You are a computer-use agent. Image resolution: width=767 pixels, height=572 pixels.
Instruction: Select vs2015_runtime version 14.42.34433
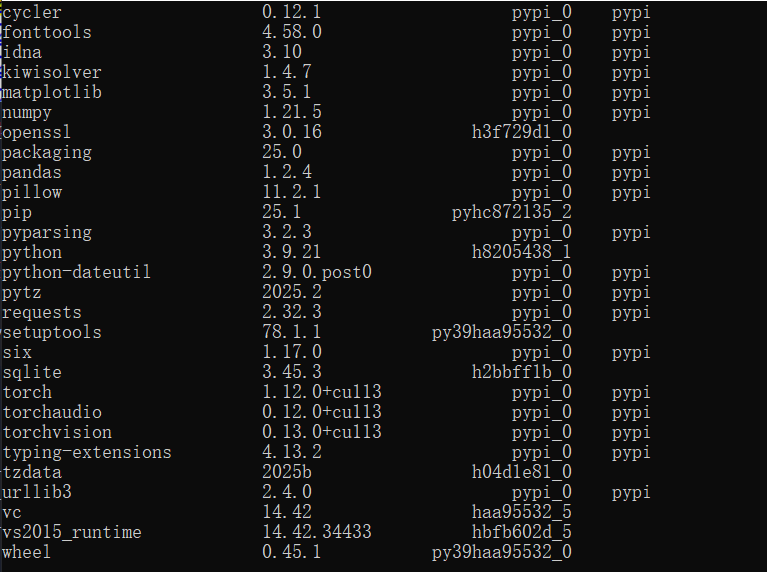(x=317, y=532)
